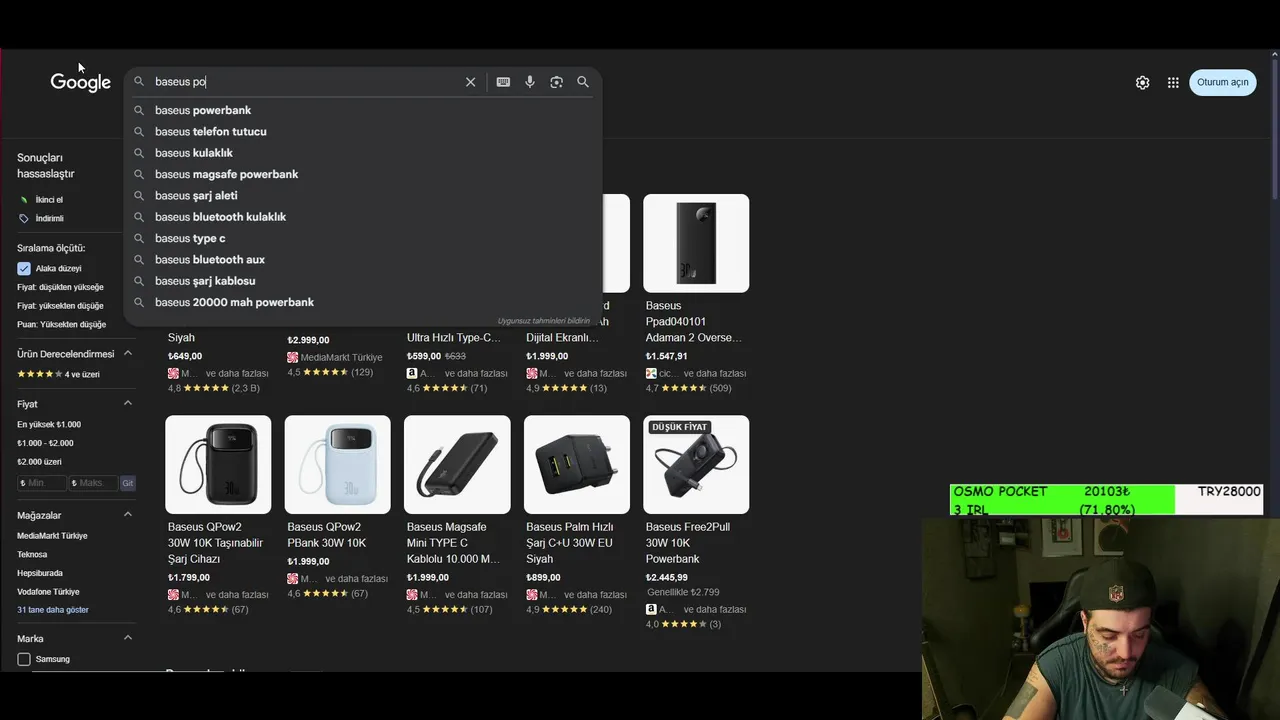This screenshot has width=1280, height=720.
Task: Click the Maks. price input
Action: [x=94, y=483]
